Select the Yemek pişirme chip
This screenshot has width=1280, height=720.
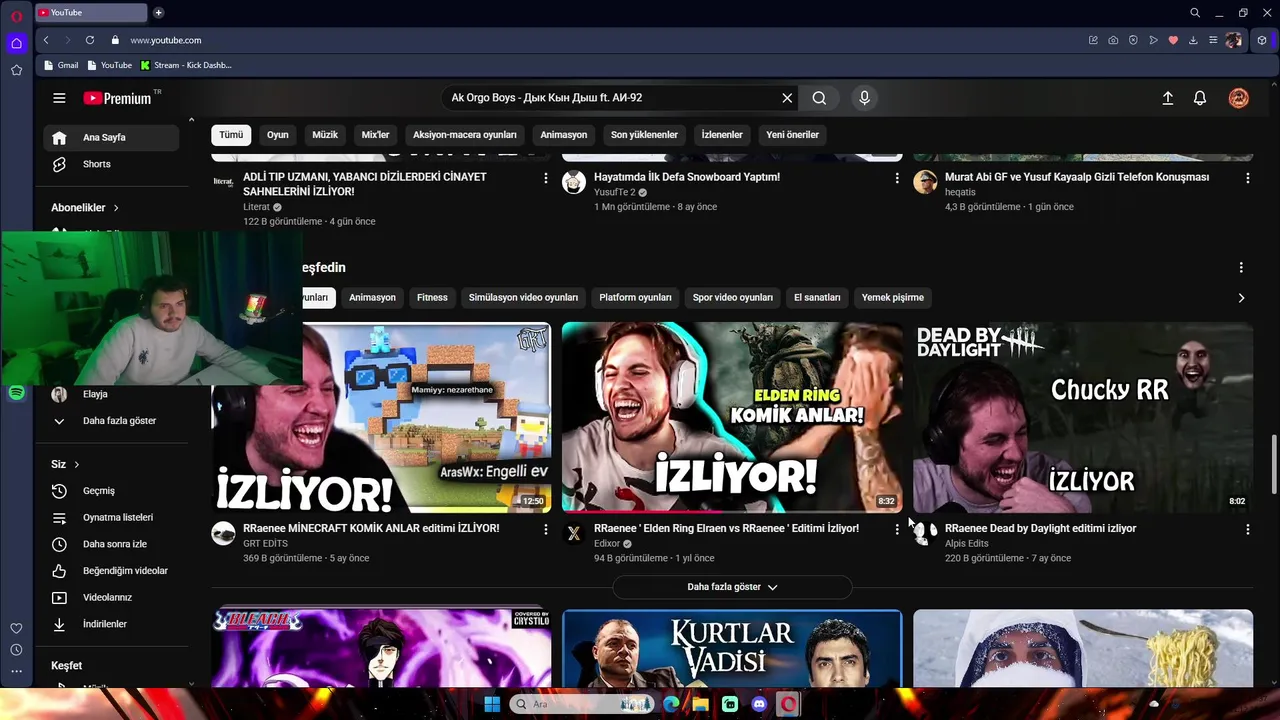[x=893, y=297]
